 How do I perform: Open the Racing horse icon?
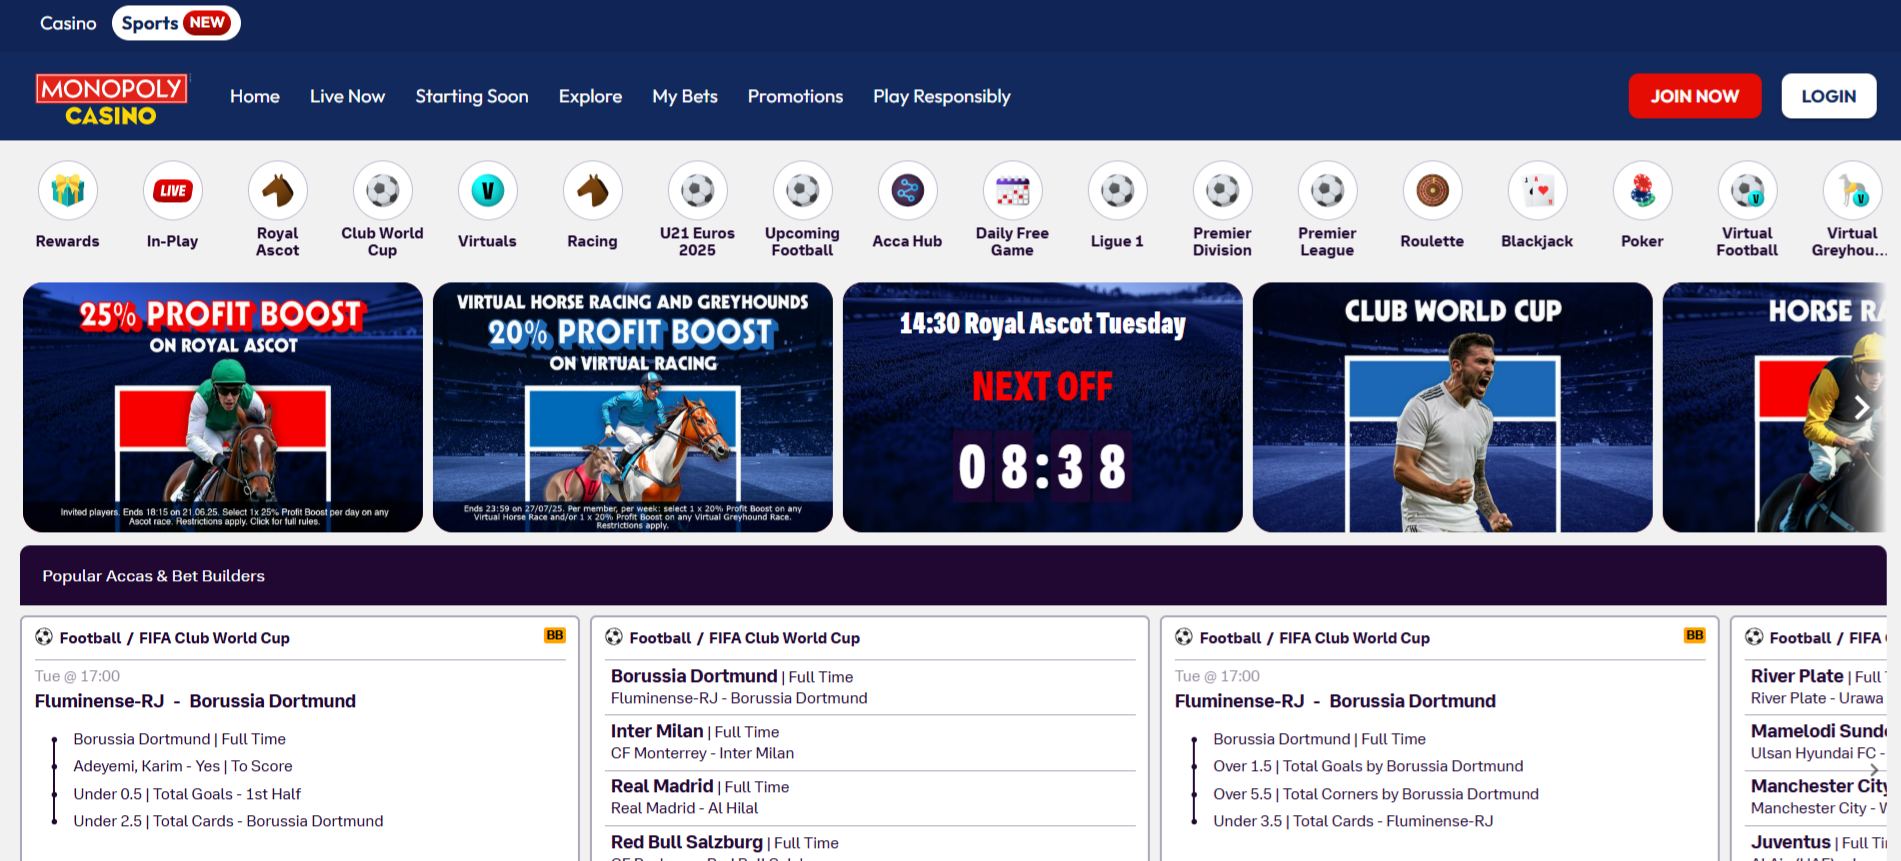point(593,191)
